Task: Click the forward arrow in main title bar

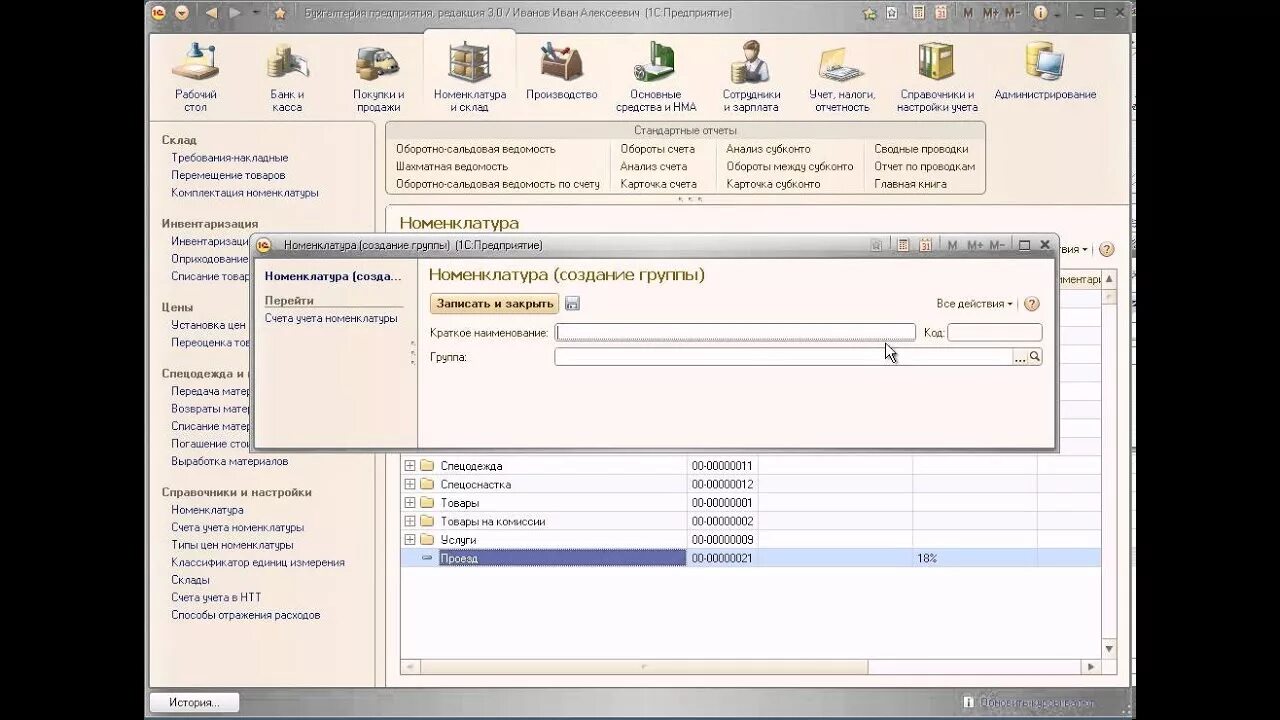Action: point(235,13)
